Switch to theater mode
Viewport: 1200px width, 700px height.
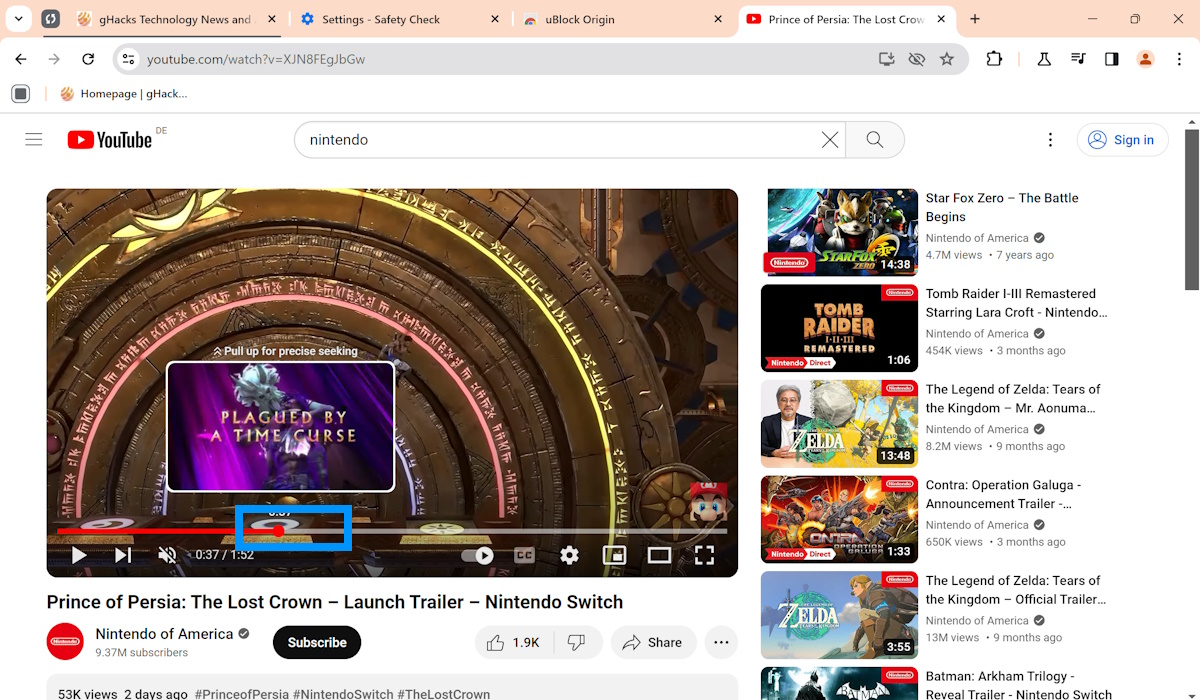(660, 554)
